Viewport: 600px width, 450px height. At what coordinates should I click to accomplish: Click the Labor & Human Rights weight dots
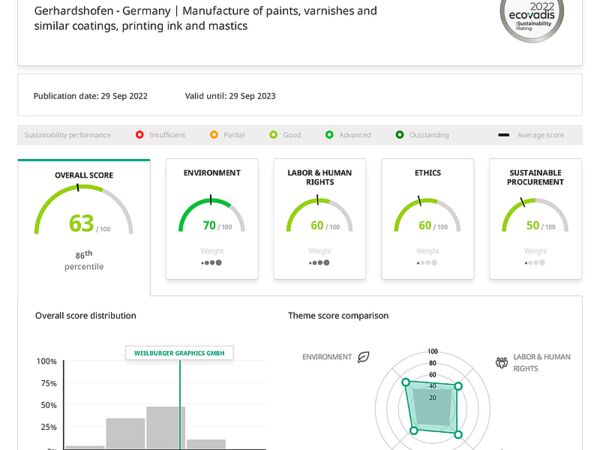[x=320, y=262]
